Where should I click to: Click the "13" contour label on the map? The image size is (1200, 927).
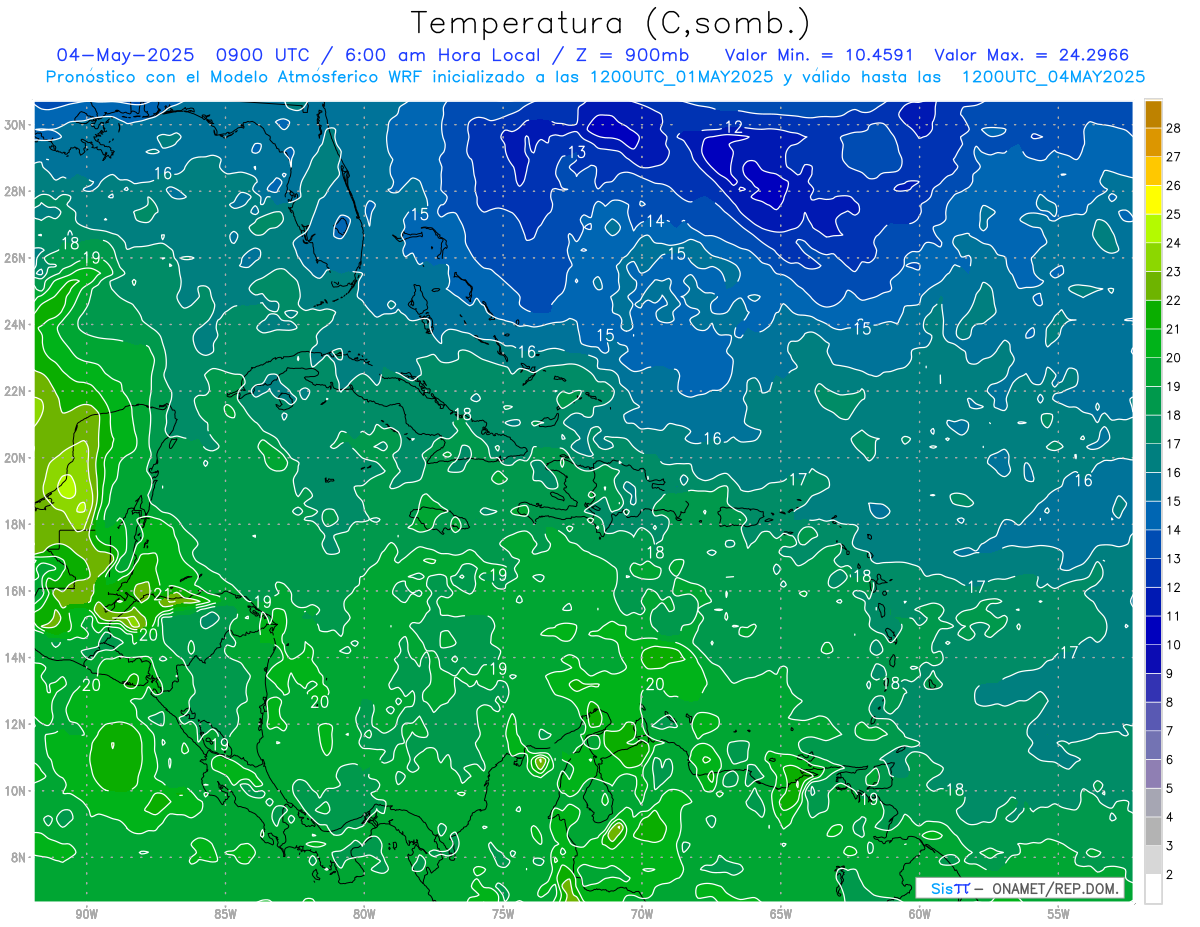577,152
